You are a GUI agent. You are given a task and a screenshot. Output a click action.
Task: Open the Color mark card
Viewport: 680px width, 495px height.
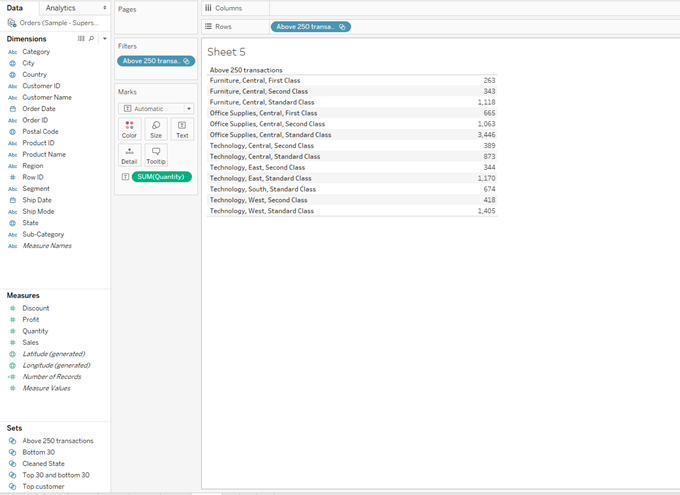(x=129, y=129)
